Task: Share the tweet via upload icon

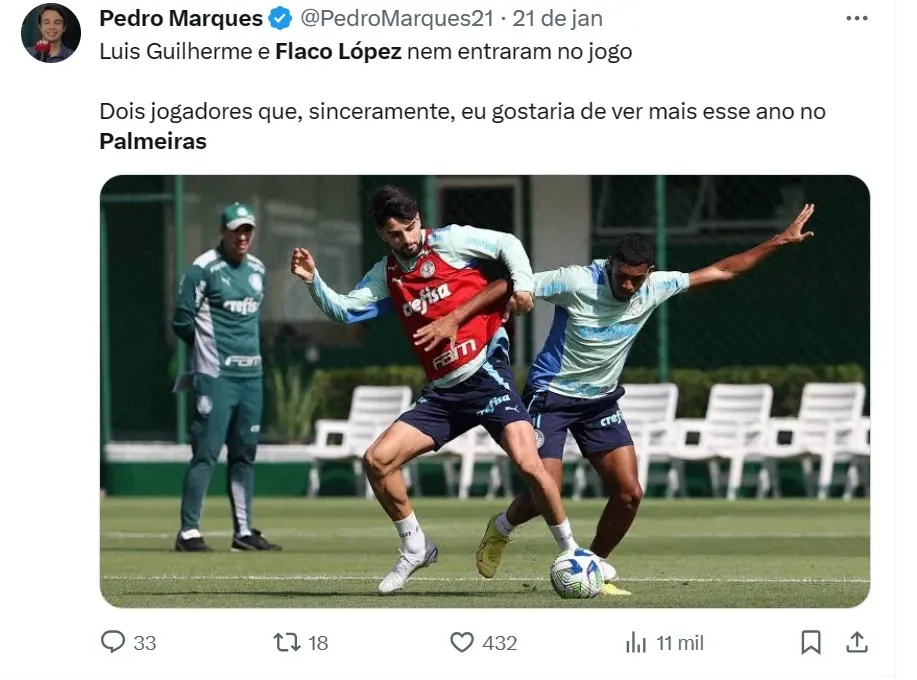Action: coord(857,641)
